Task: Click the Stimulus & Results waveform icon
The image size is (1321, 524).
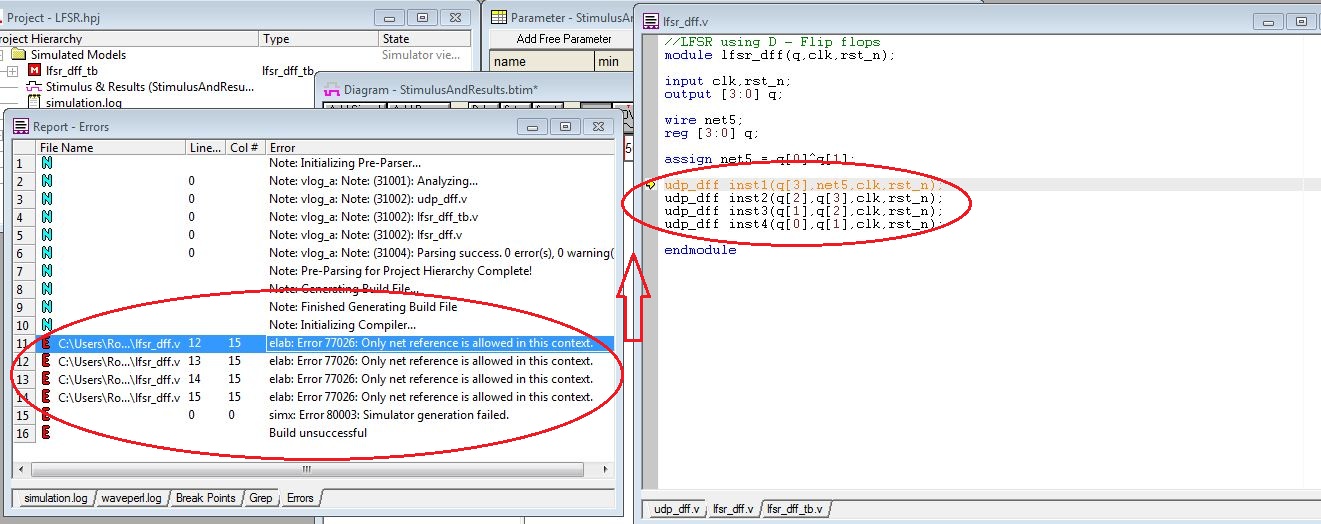Action: [x=34, y=87]
